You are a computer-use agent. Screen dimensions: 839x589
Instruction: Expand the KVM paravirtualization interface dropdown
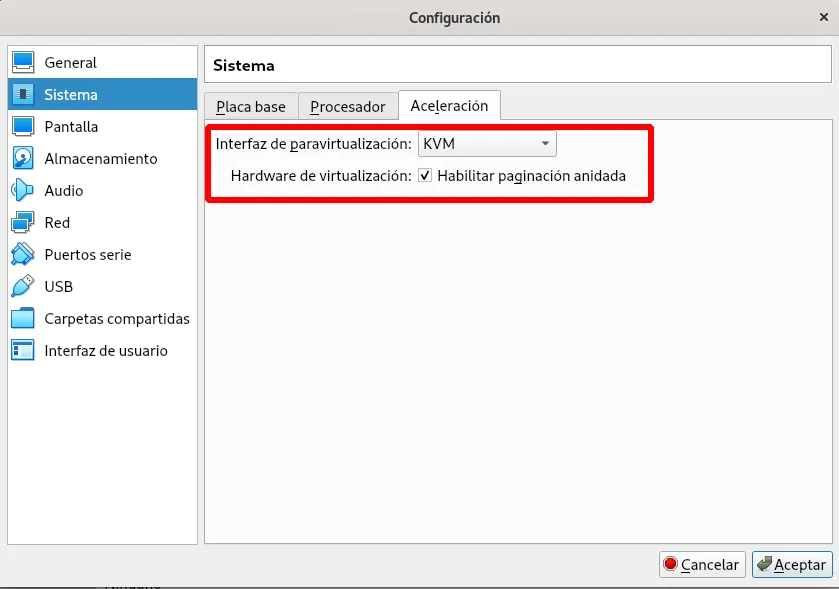[x=487, y=144]
